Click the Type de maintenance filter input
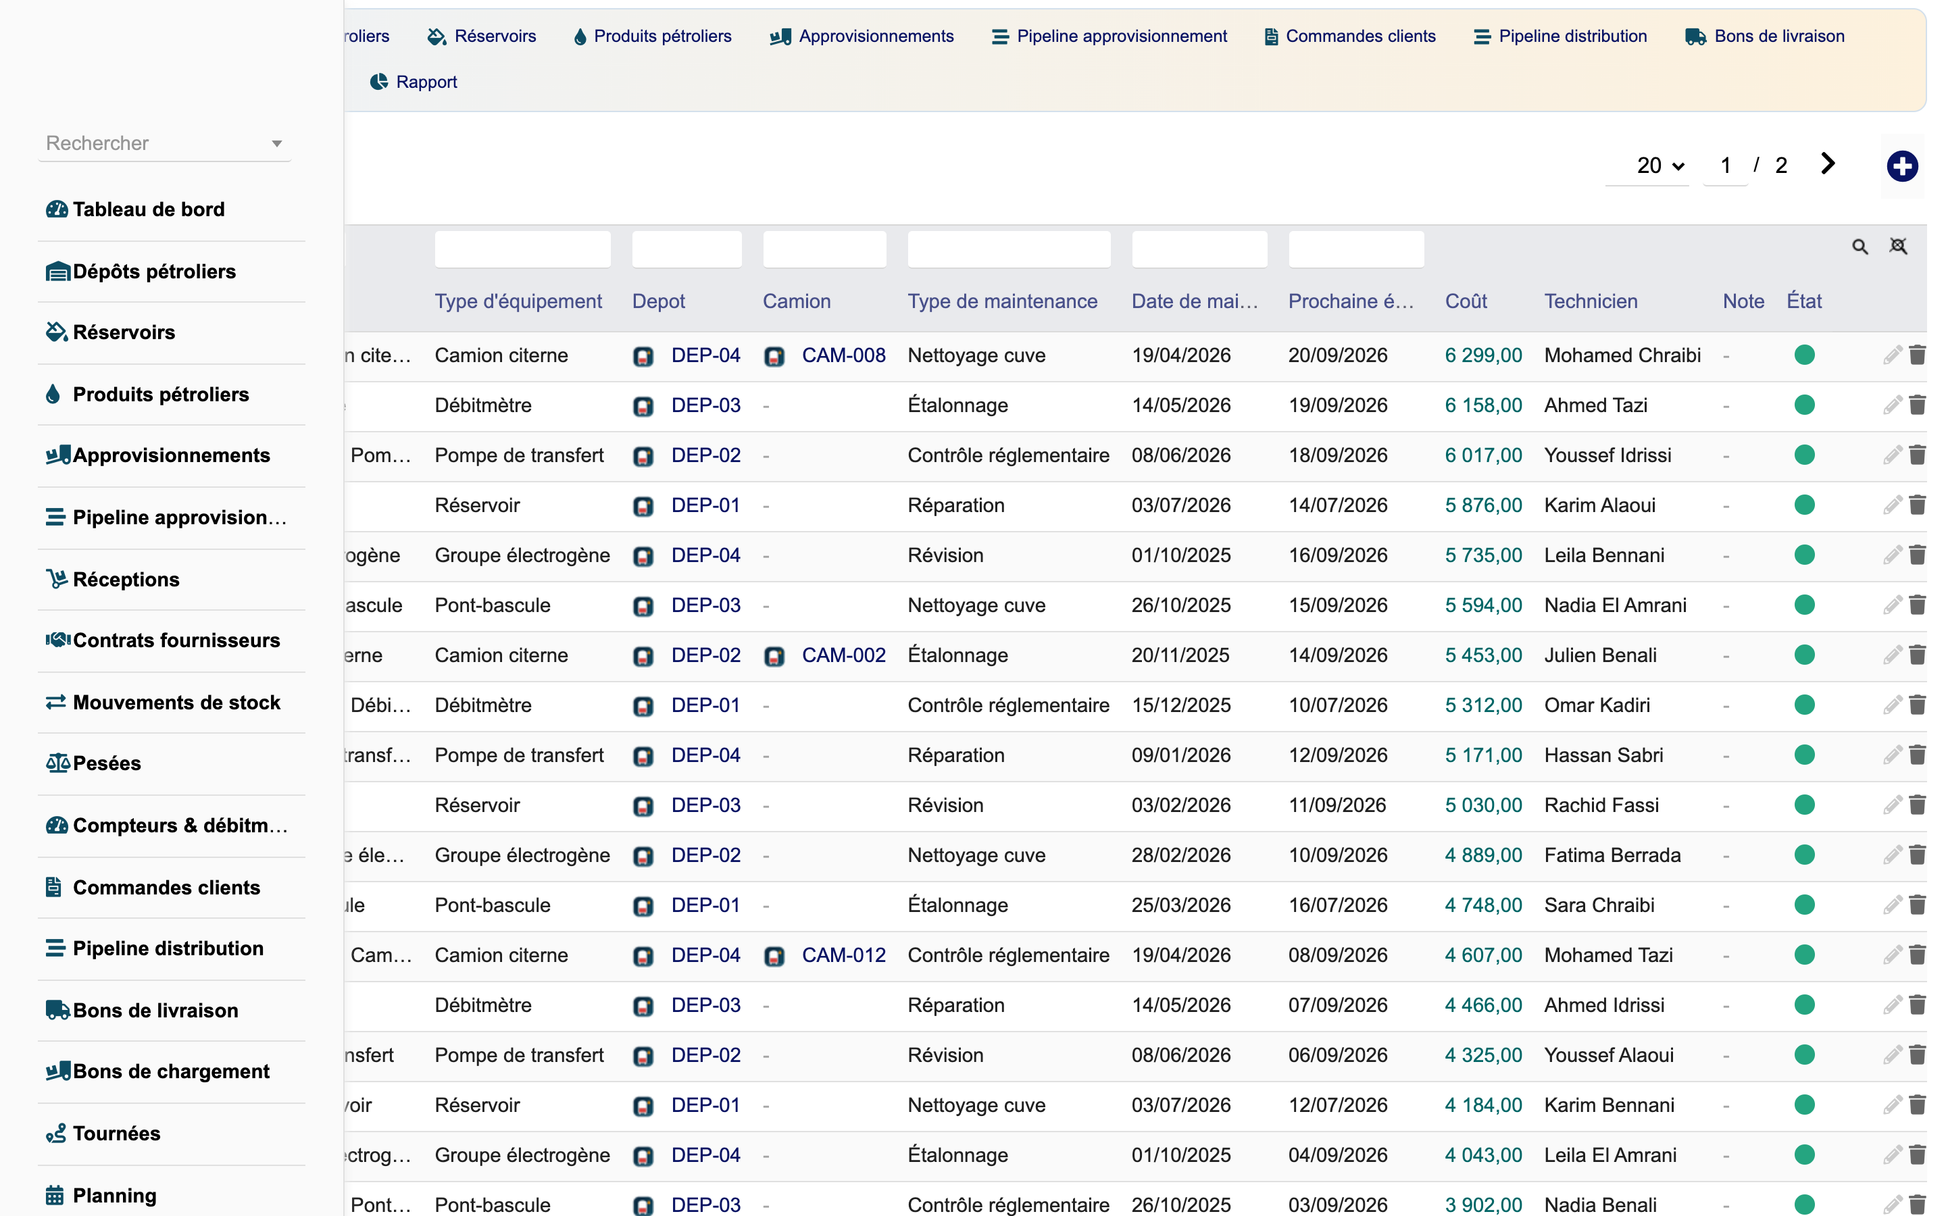This screenshot has width=1946, height=1216. pyautogui.click(x=1009, y=249)
